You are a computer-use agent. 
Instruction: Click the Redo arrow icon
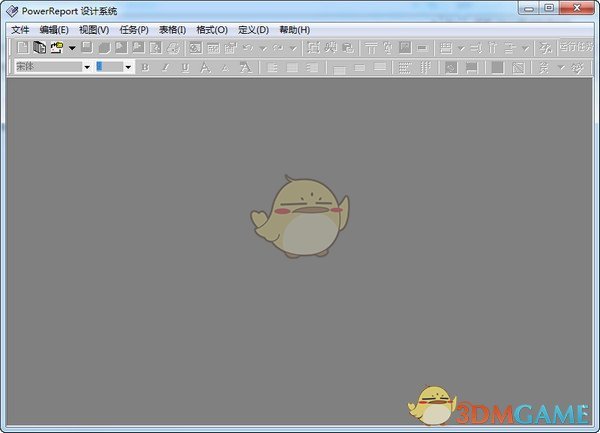click(x=279, y=48)
